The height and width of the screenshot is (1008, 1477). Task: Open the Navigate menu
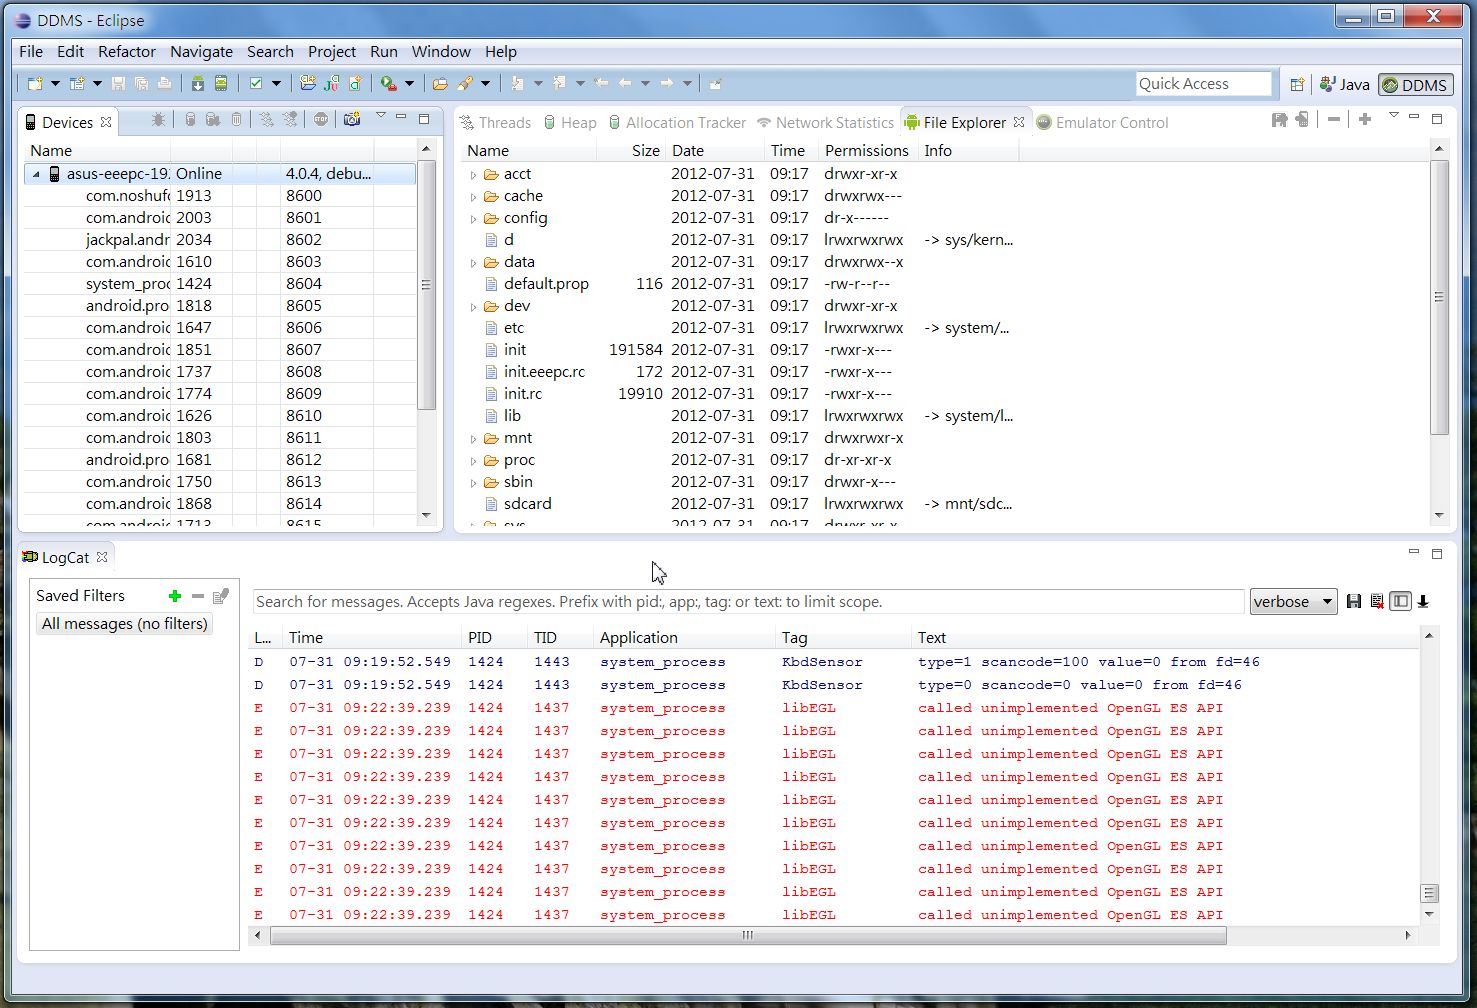point(201,52)
